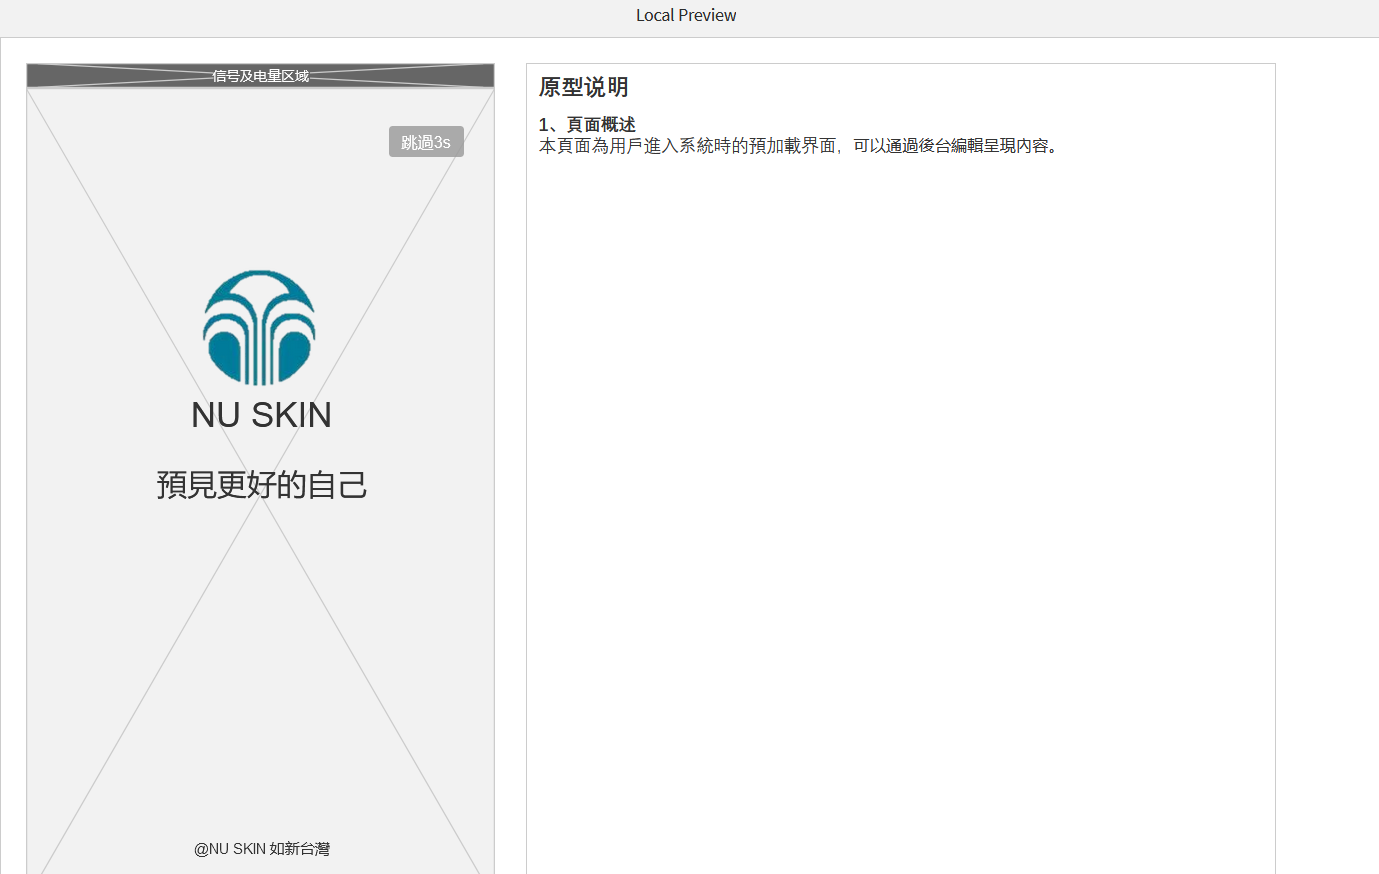Click the 1、頁面概述 section title
This screenshot has height=874, width=1379.
[x=587, y=124]
